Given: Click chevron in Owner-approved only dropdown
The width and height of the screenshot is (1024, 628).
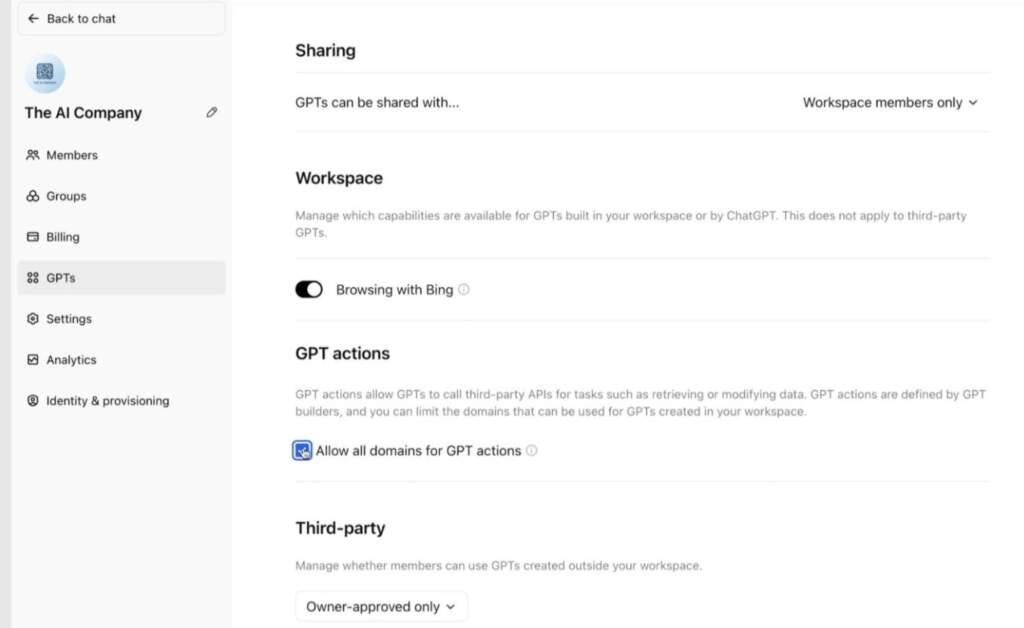Looking at the screenshot, I should coord(451,606).
